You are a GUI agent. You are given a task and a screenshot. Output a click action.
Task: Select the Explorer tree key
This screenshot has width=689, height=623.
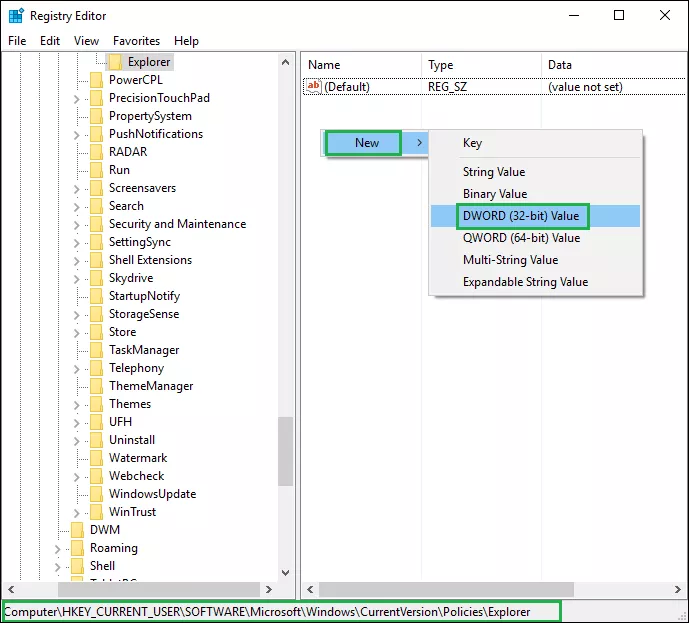coord(149,62)
